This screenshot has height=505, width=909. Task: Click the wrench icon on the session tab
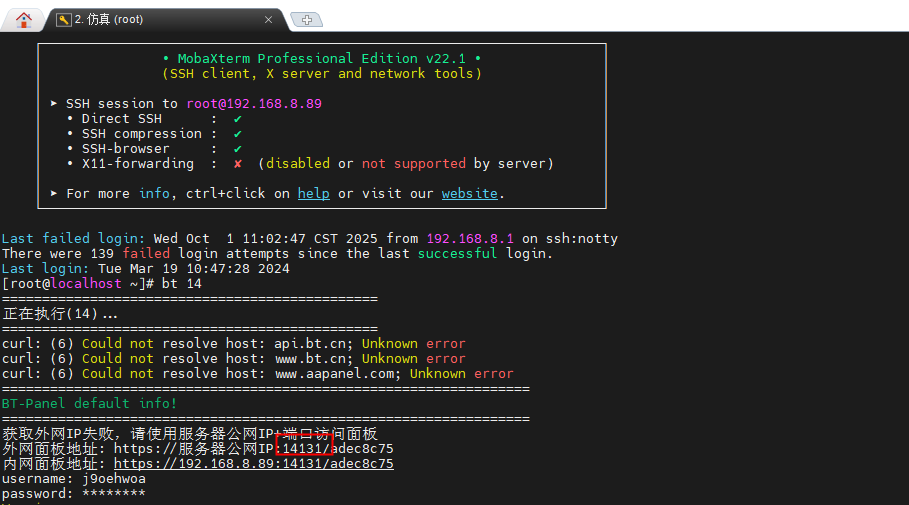pyautogui.click(x=63, y=20)
